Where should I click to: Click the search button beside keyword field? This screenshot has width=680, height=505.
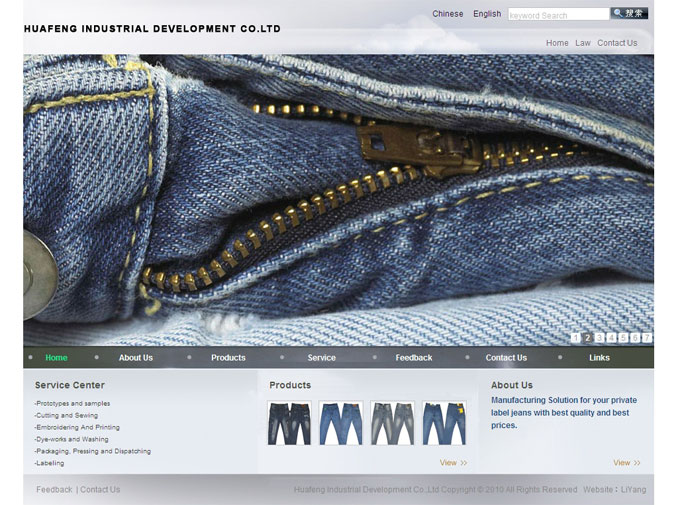pyautogui.click(x=629, y=14)
